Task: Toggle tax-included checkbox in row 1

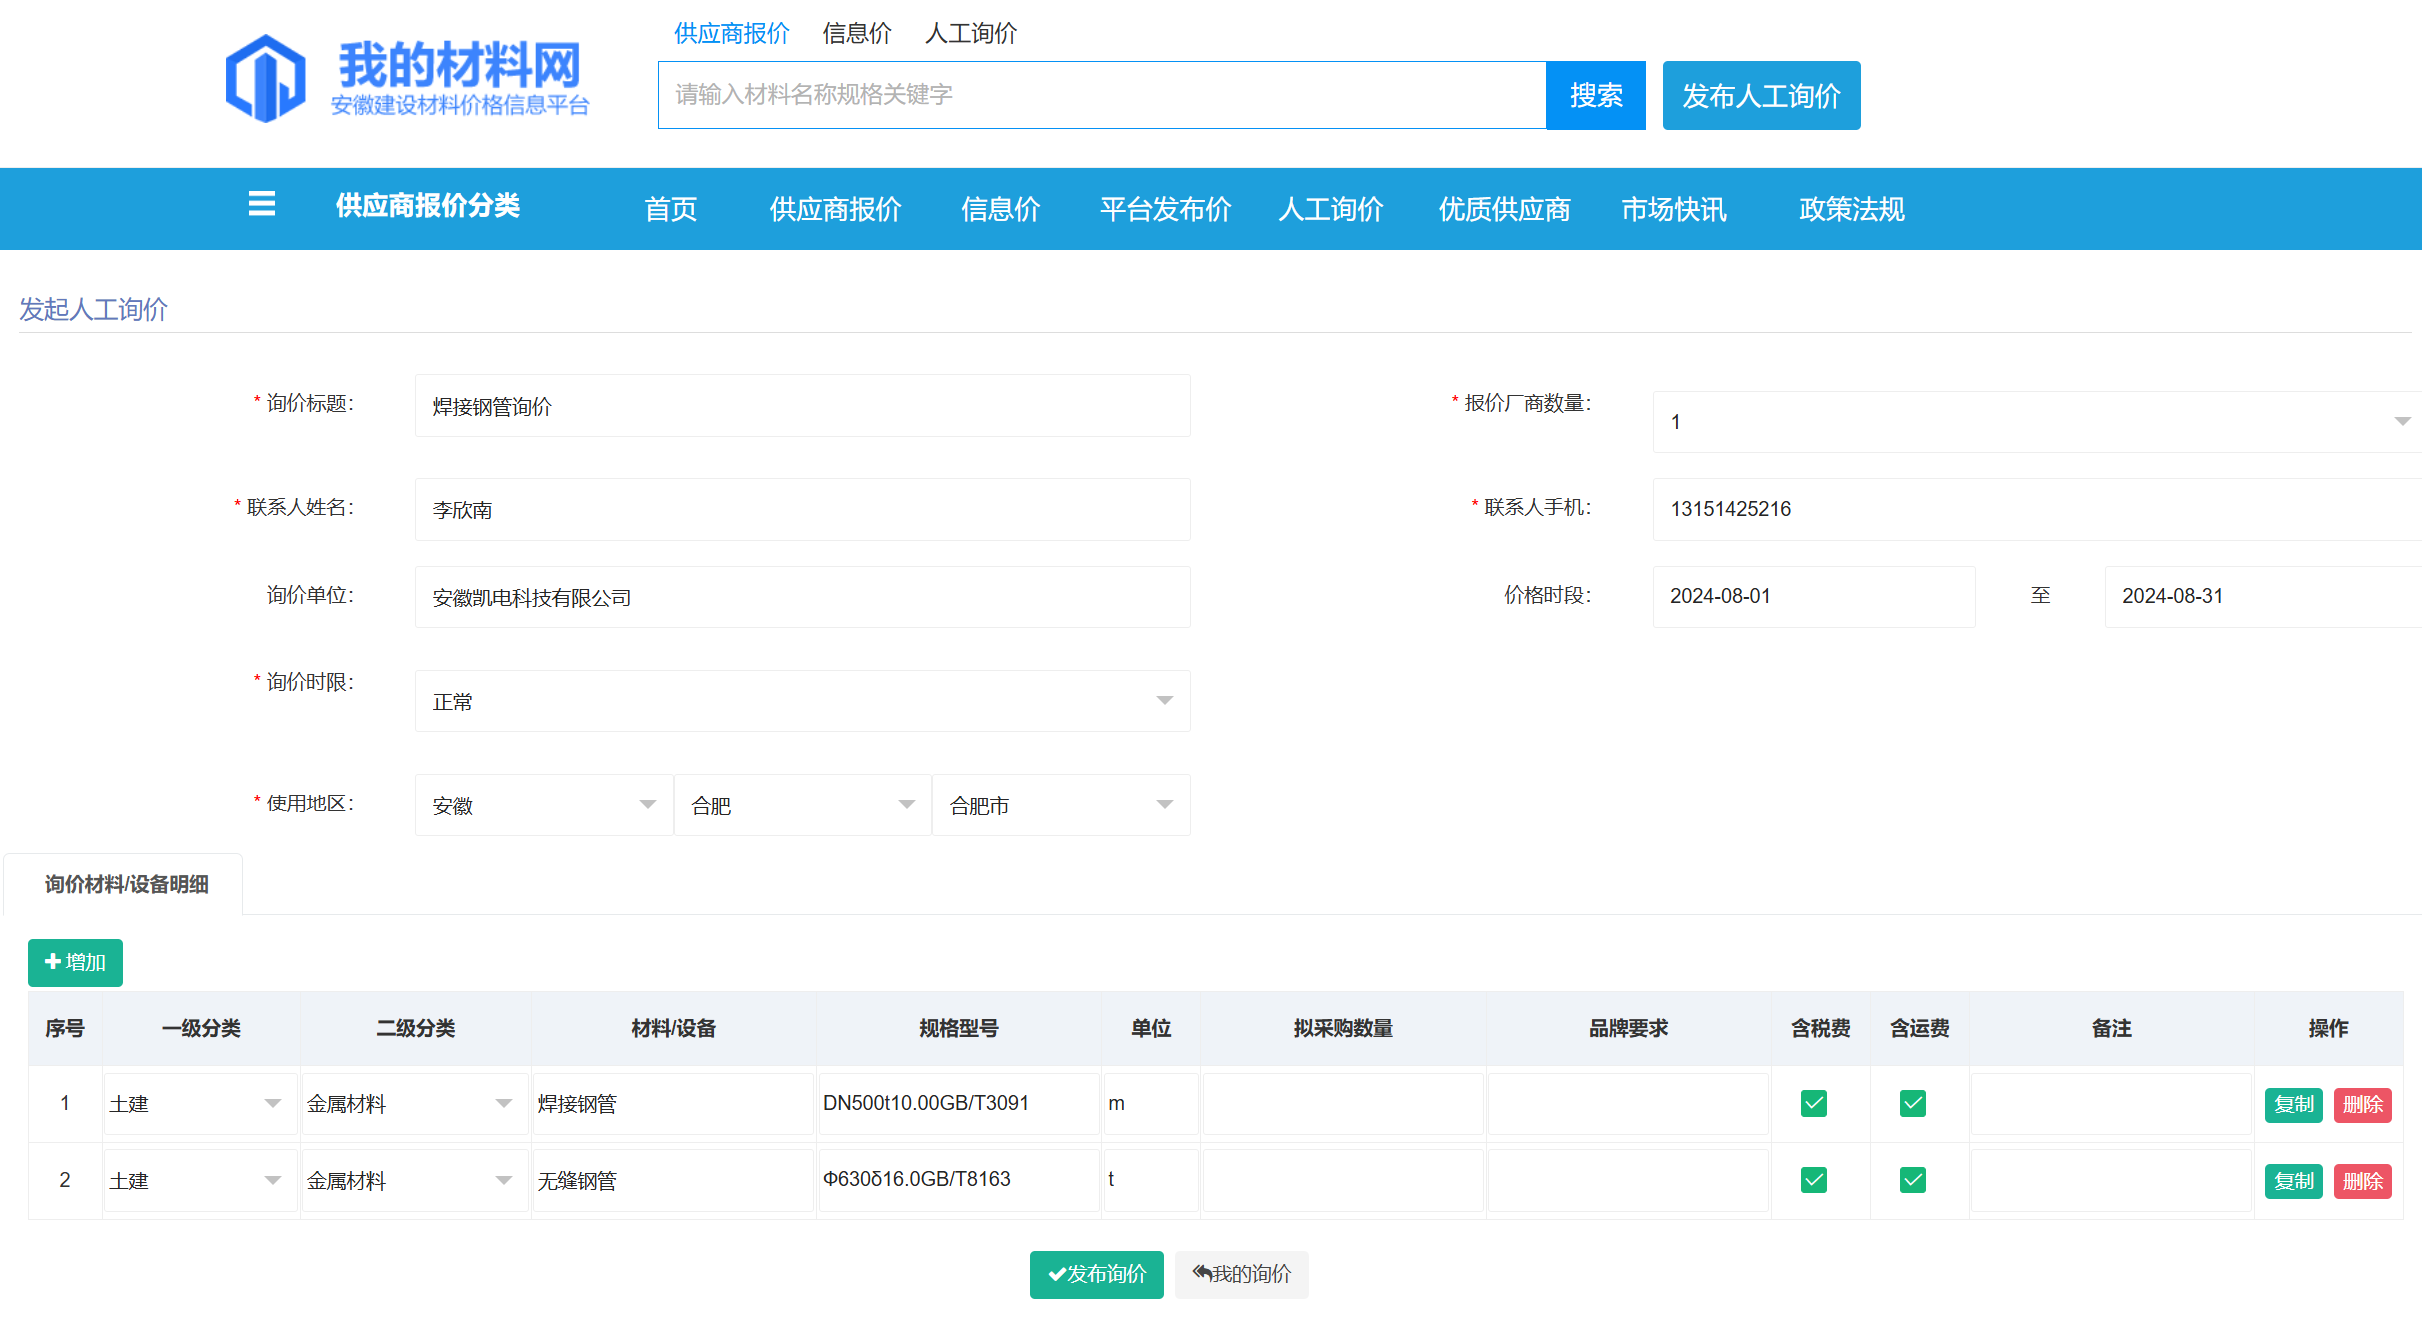Action: pyautogui.click(x=1813, y=1103)
